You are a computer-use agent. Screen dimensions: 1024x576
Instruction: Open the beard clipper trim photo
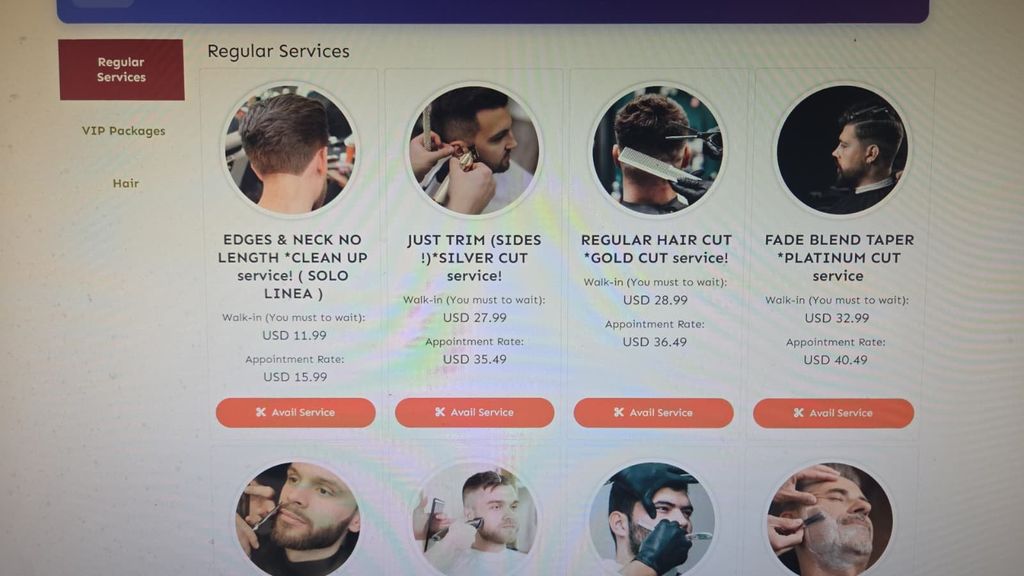pos(476,519)
